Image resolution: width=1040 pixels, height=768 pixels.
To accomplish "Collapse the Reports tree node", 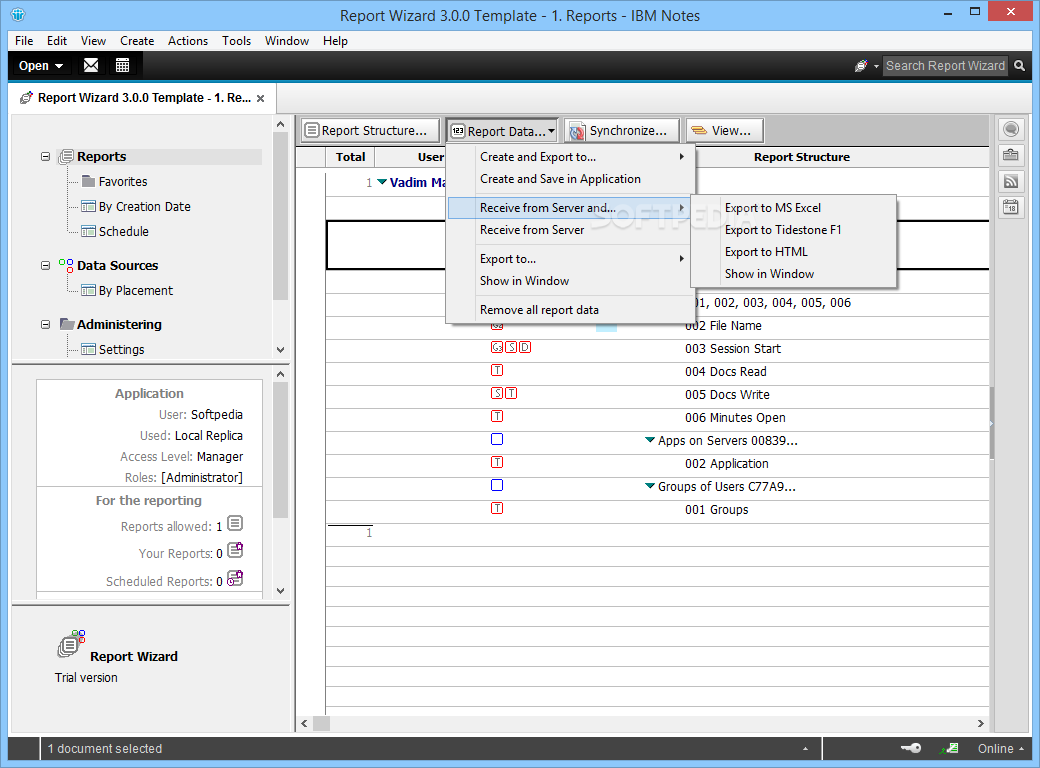I will coord(45,157).
